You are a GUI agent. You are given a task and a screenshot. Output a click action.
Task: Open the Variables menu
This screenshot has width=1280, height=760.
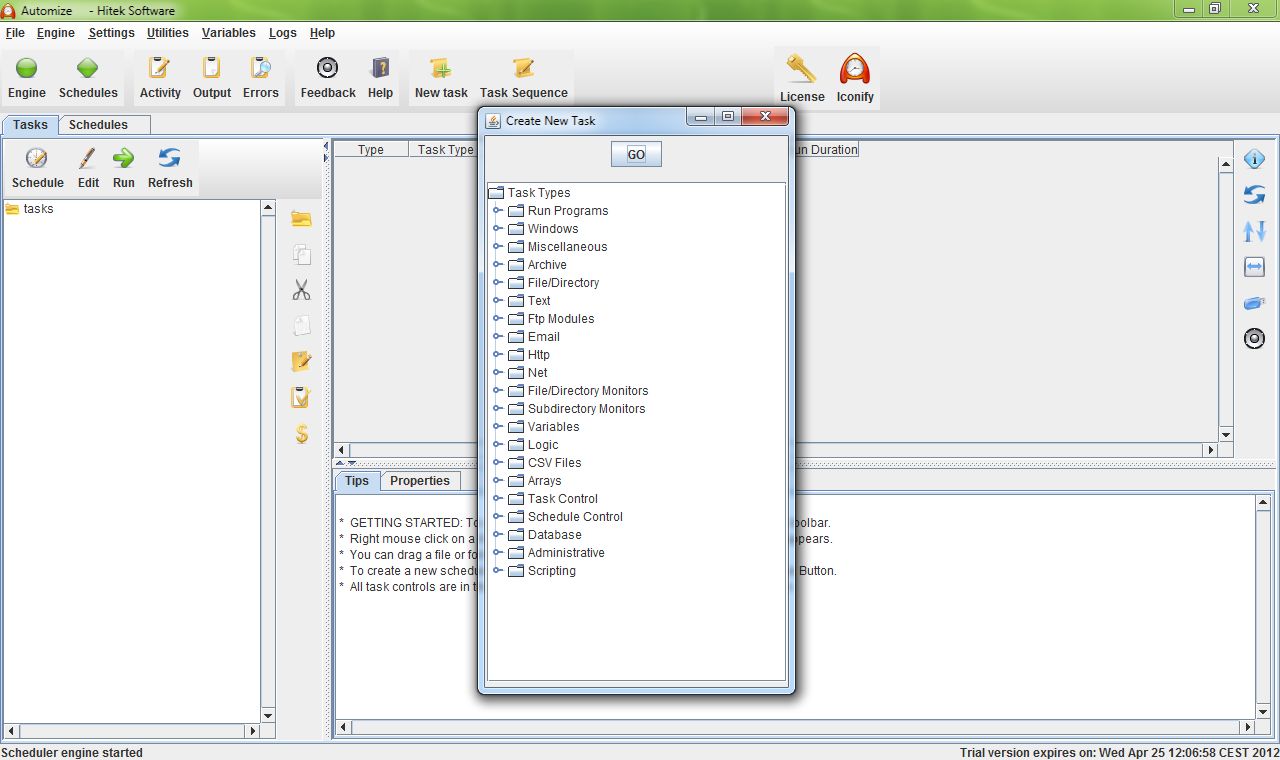[x=229, y=33]
